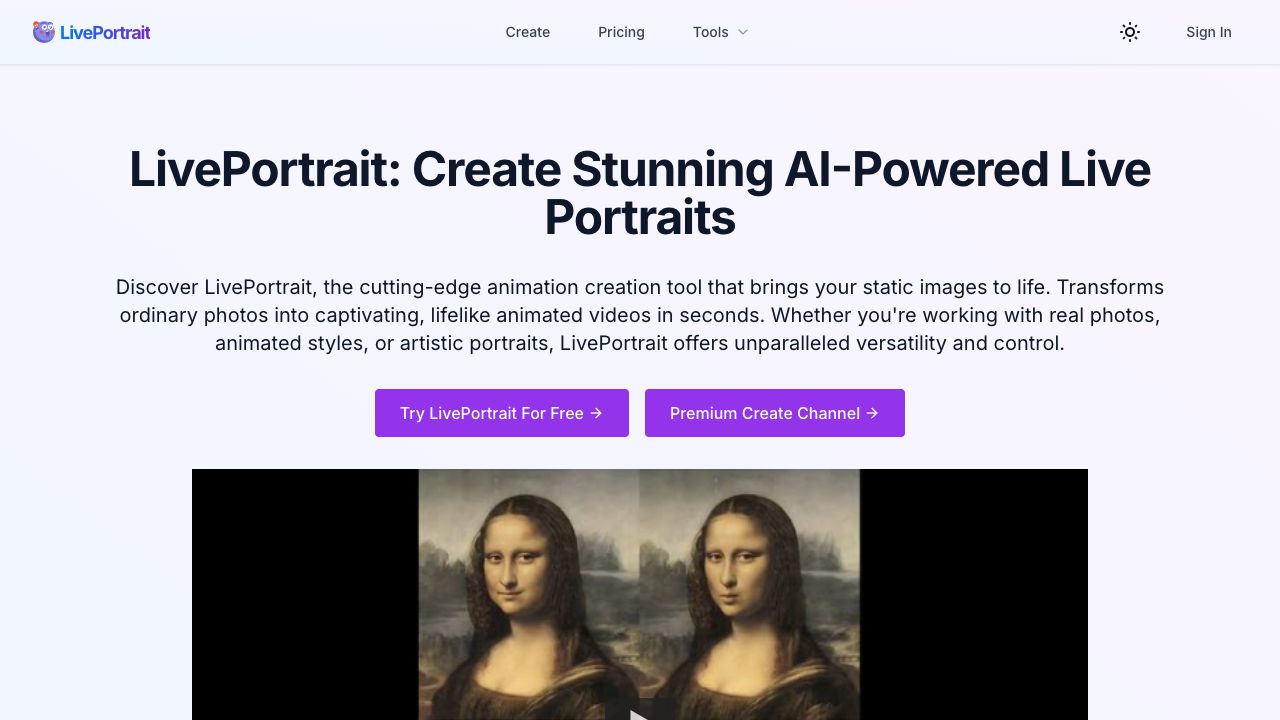Click the LivePortrait brand name text
1280x720 pixels.
tap(105, 32)
